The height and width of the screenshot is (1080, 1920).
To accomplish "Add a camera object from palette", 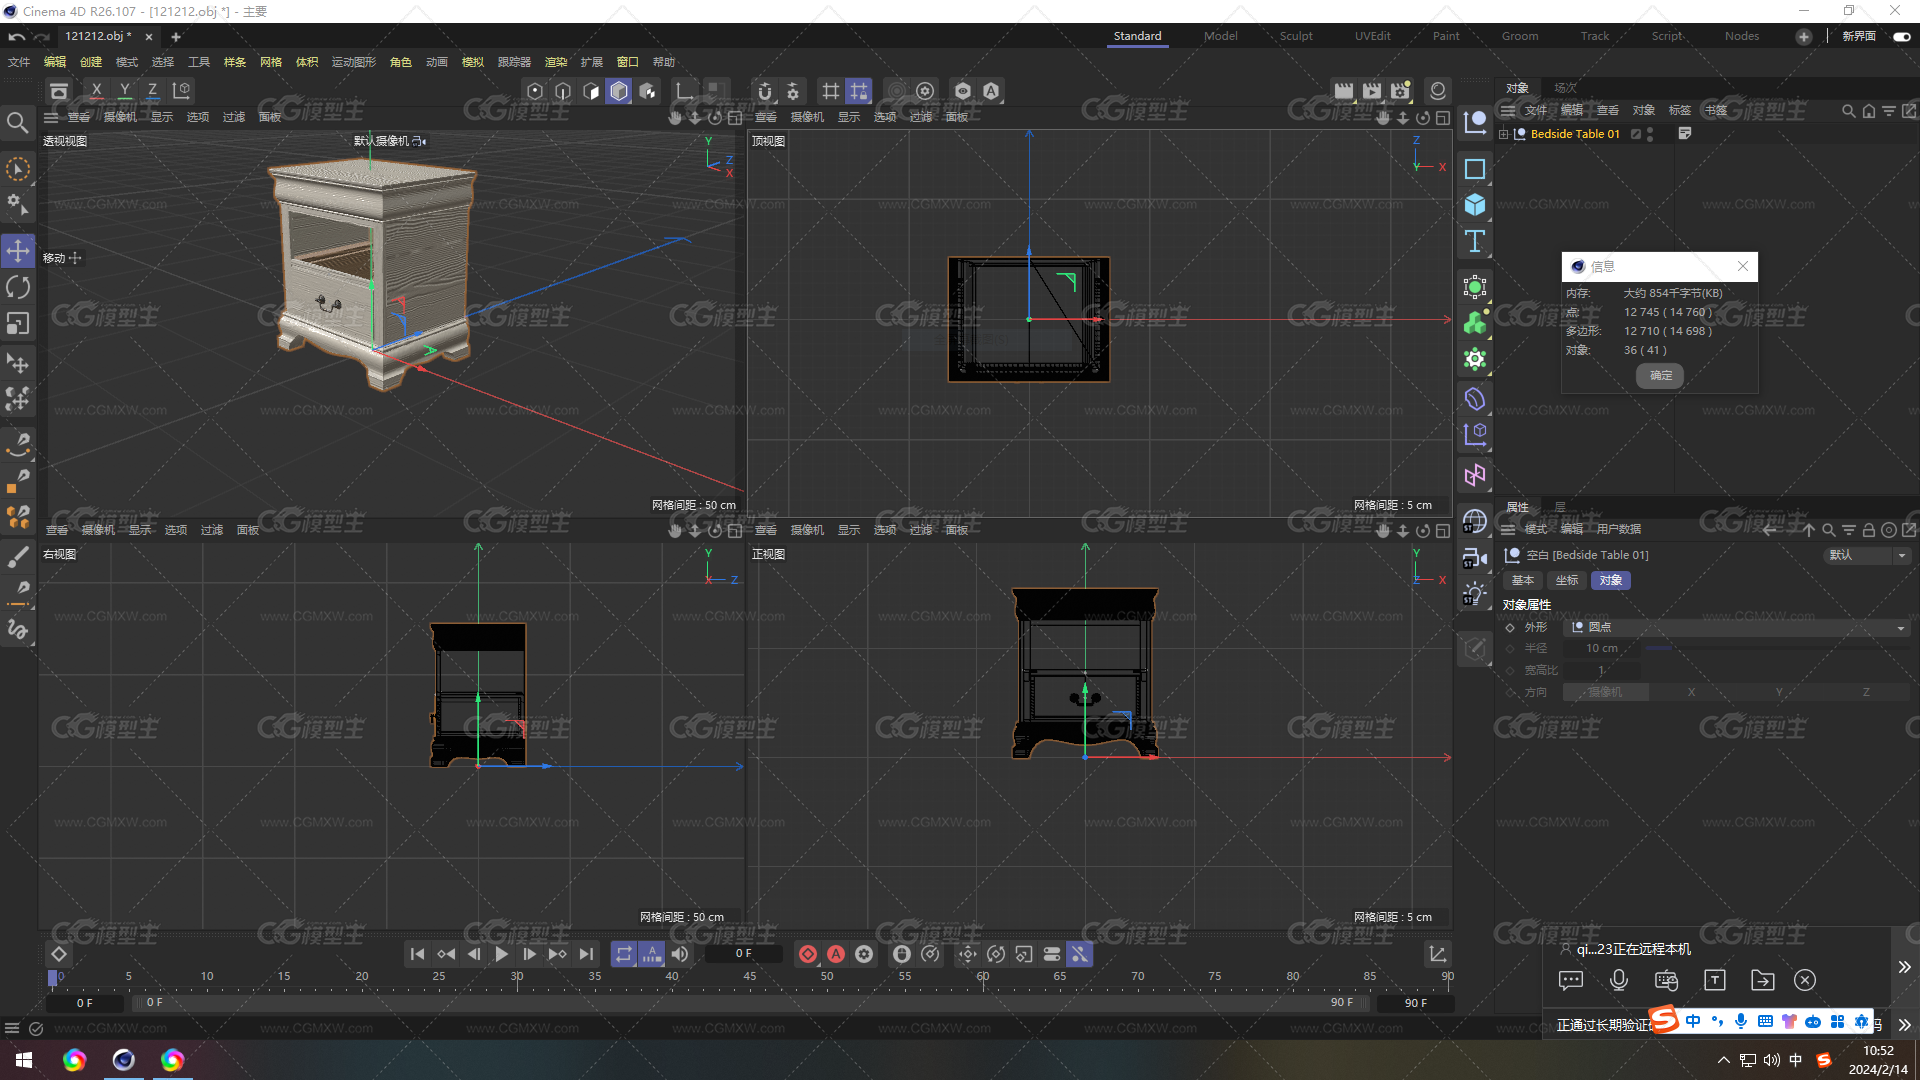I will [x=1475, y=558].
